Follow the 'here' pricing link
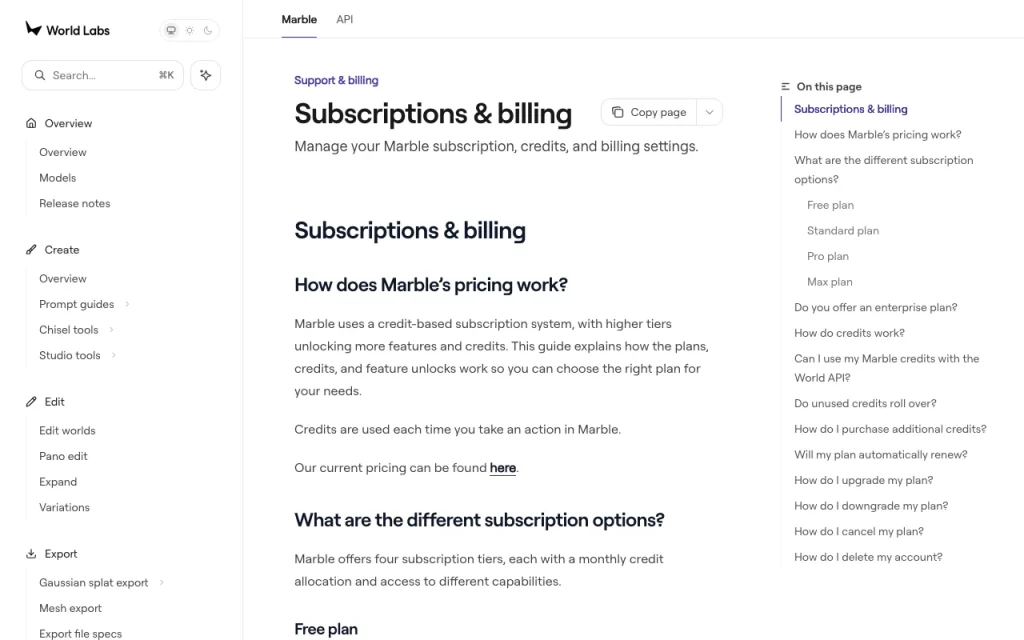This screenshot has width=1024, height=640. [503, 468]
